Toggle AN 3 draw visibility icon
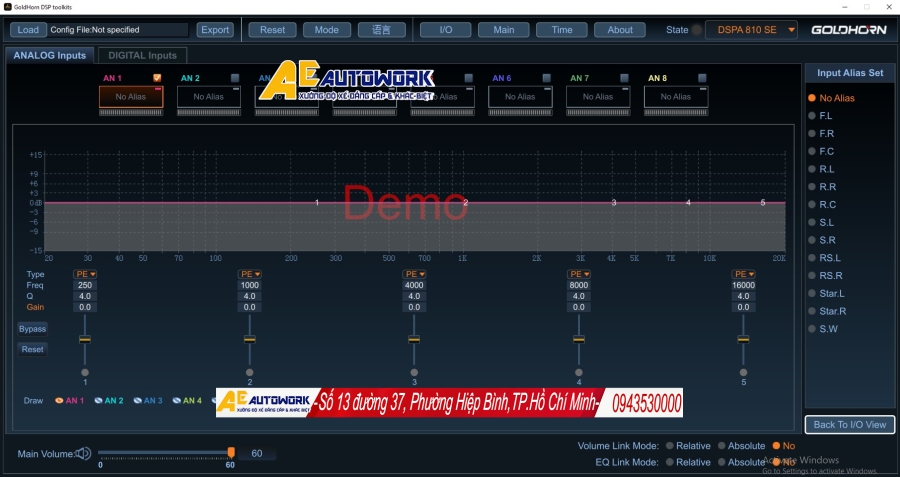This screenshot has width=900, height=477. tap(138, 401)
